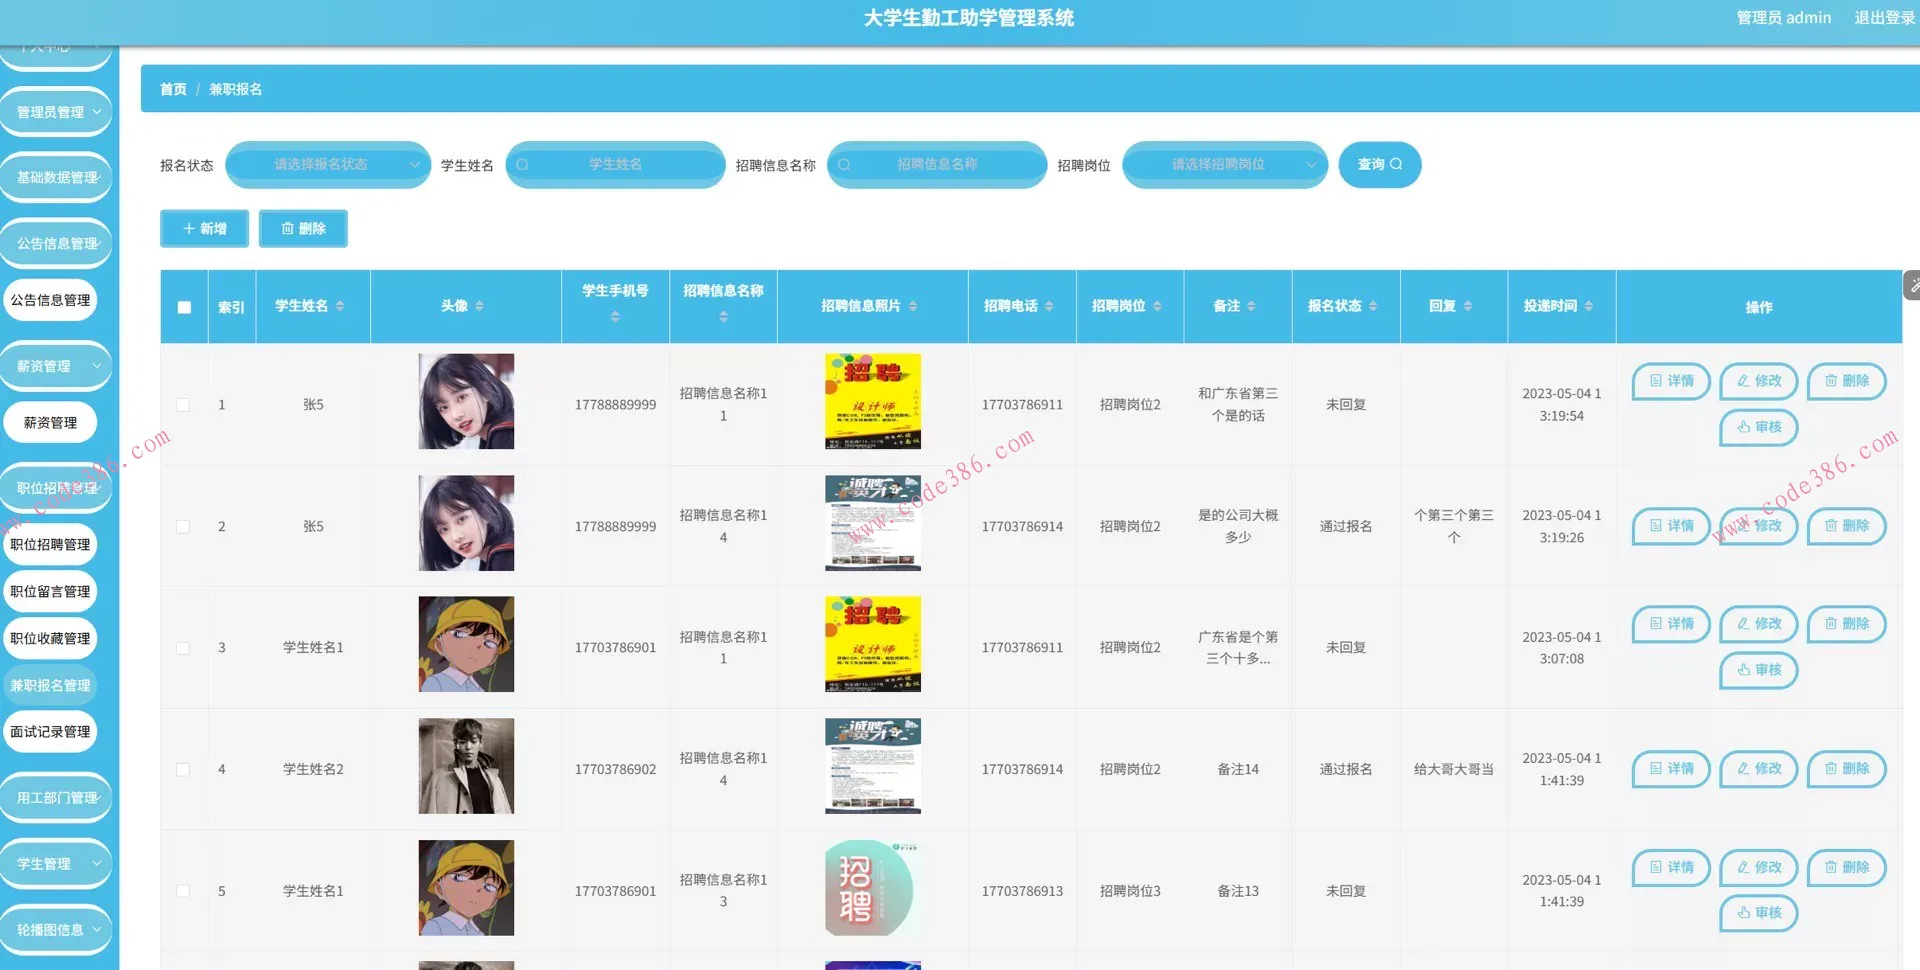Click the 首页 breadcrumb link

tap(172, 89)
